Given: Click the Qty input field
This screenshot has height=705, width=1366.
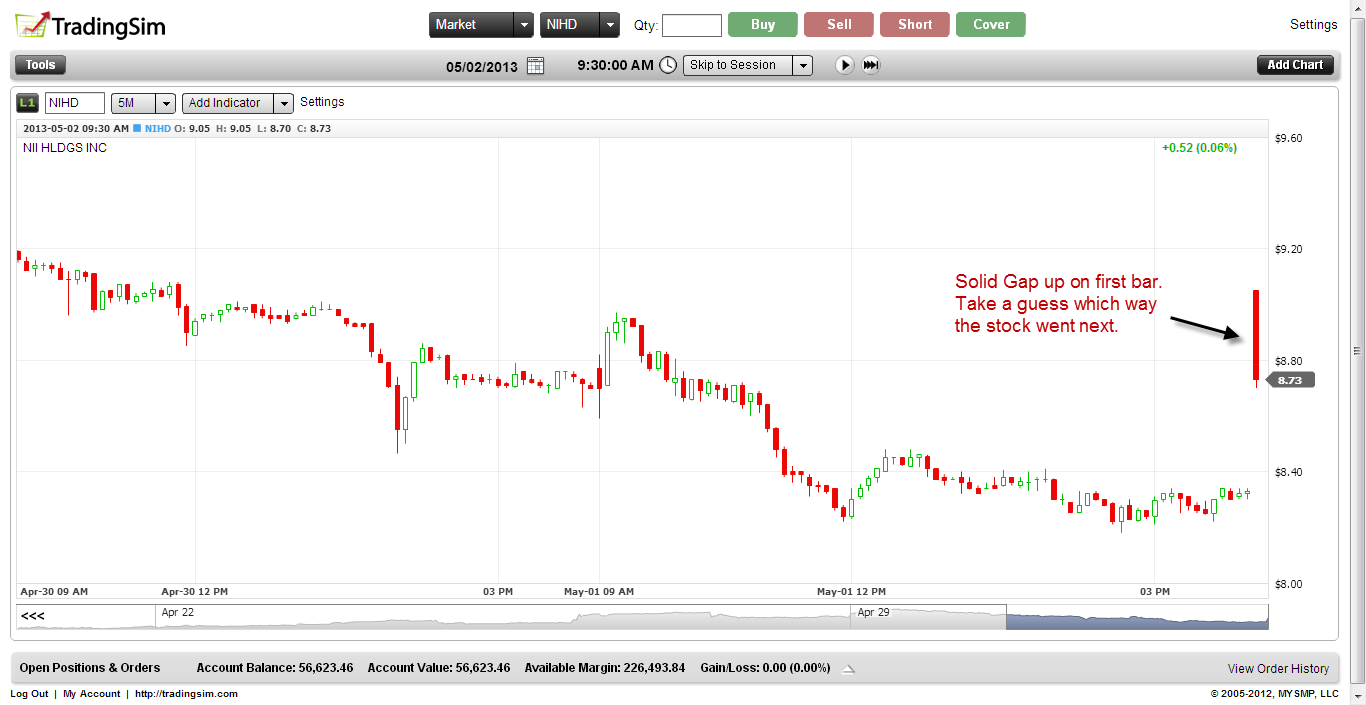Looking at the screenshot, I should pos(691,25).
